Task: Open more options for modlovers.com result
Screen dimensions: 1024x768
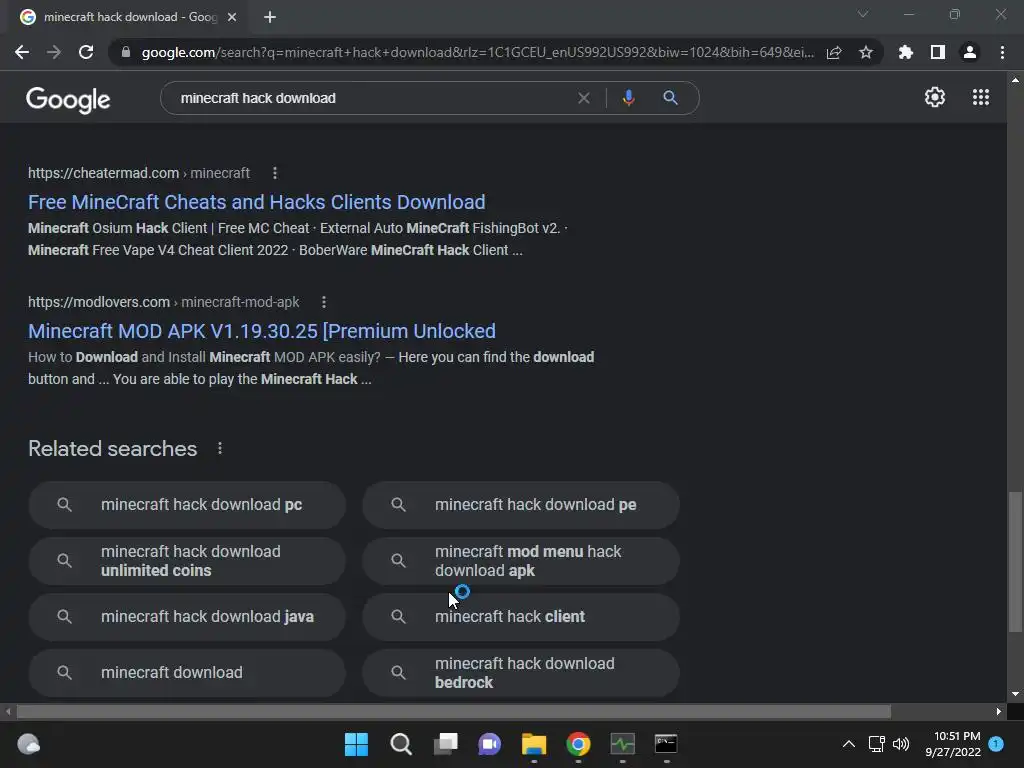Action: (324, 302)
